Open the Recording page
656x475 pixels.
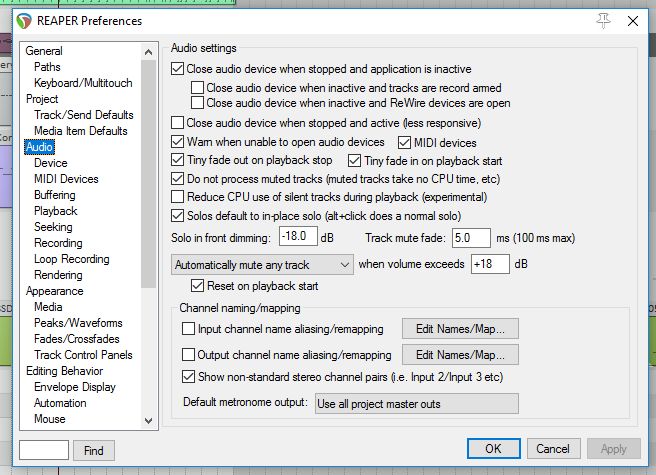coord(58,243)
